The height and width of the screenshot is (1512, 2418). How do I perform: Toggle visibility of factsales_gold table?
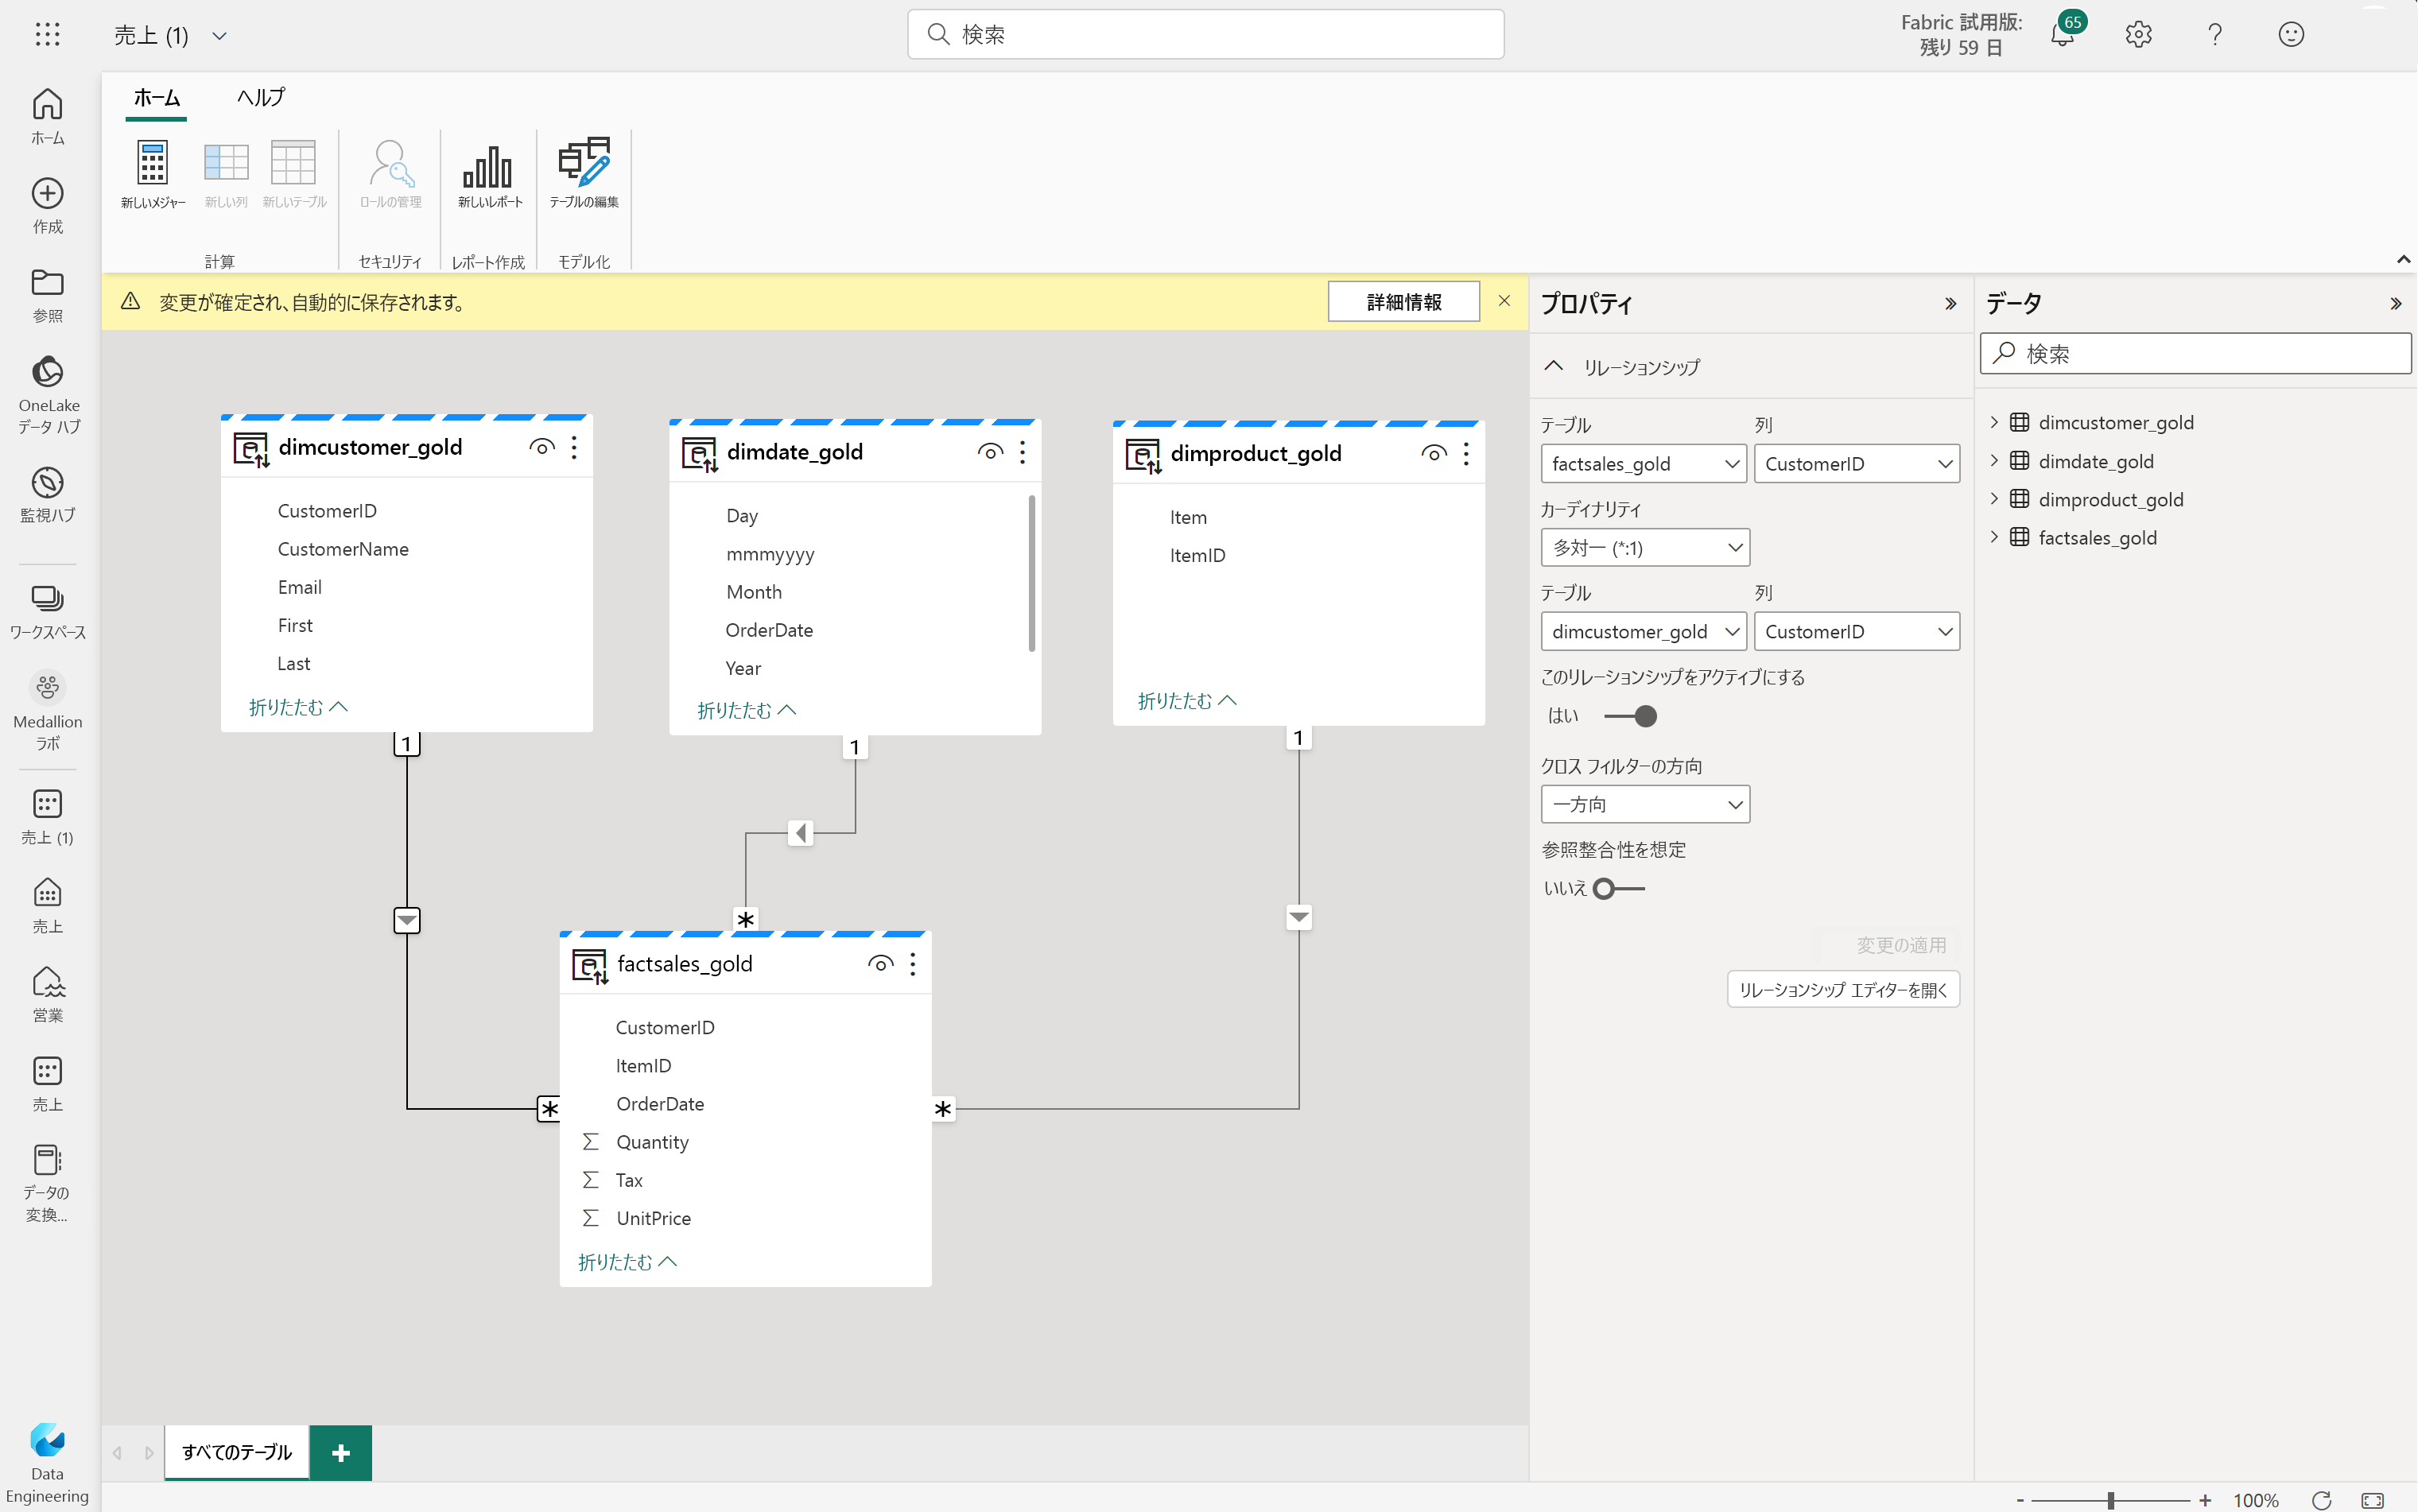coord(880,964)
